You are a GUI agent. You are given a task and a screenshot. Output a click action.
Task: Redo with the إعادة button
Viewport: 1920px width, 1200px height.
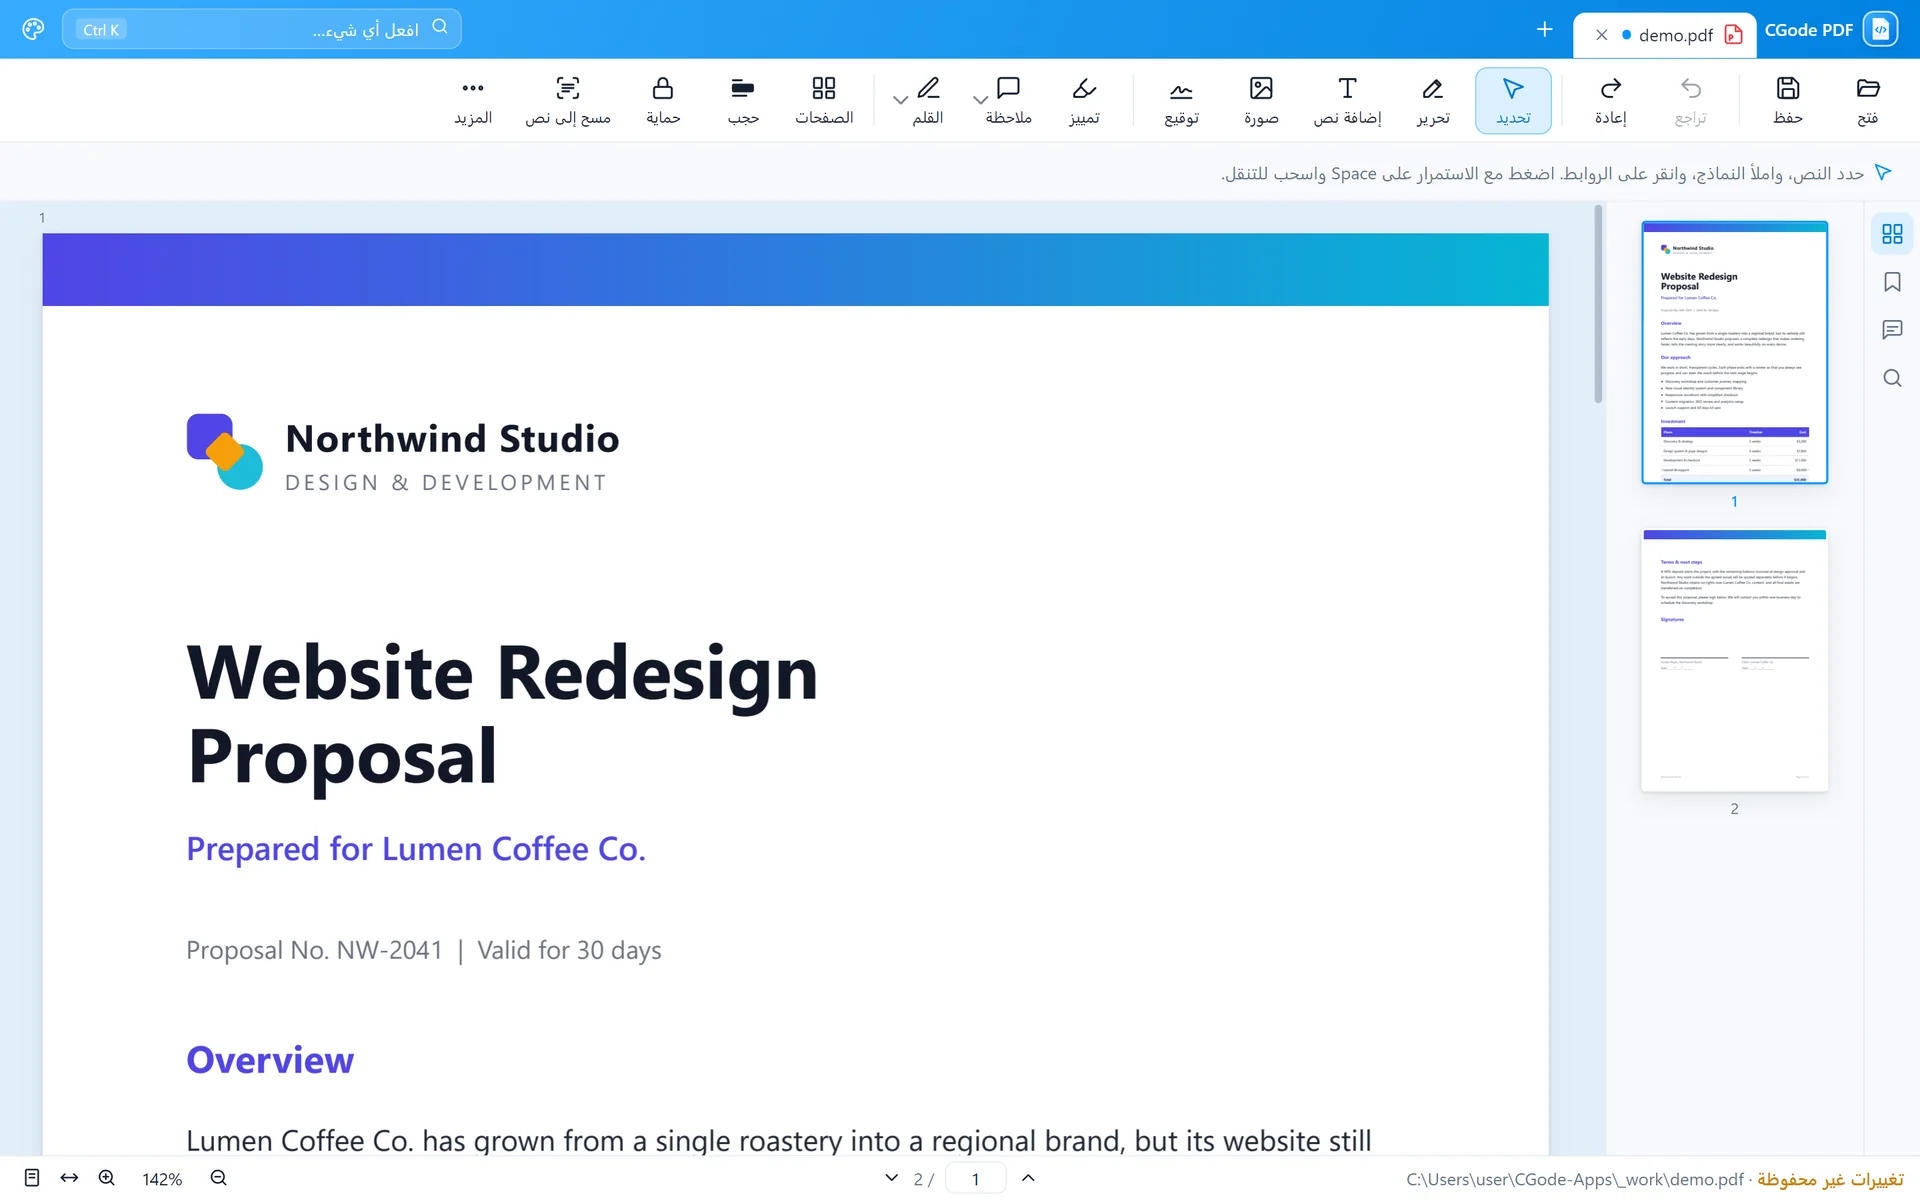coord(1610,100)
